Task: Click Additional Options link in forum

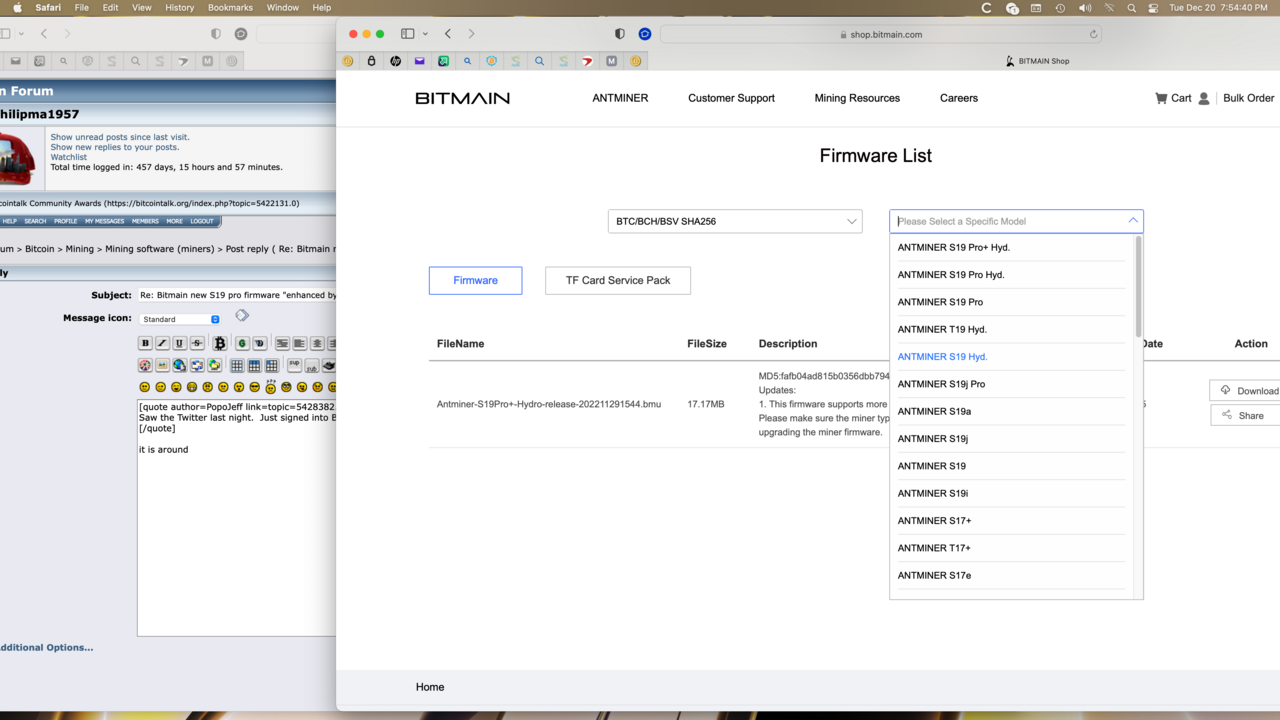Action: 47,648
